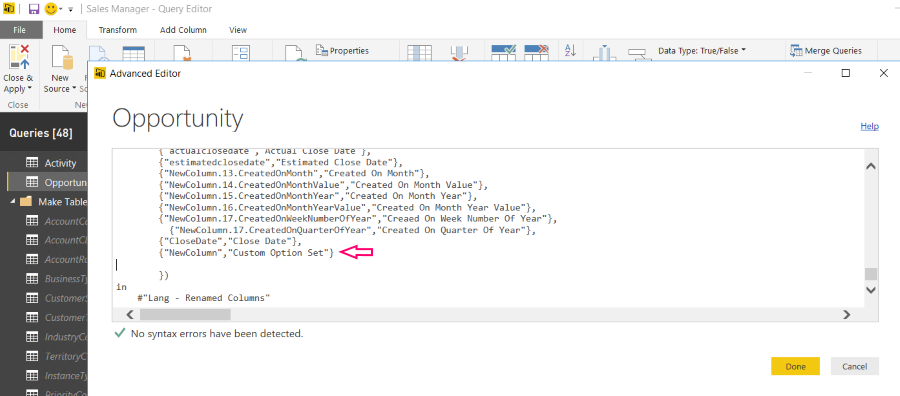Select the CustomerT query row

point(48,317)
